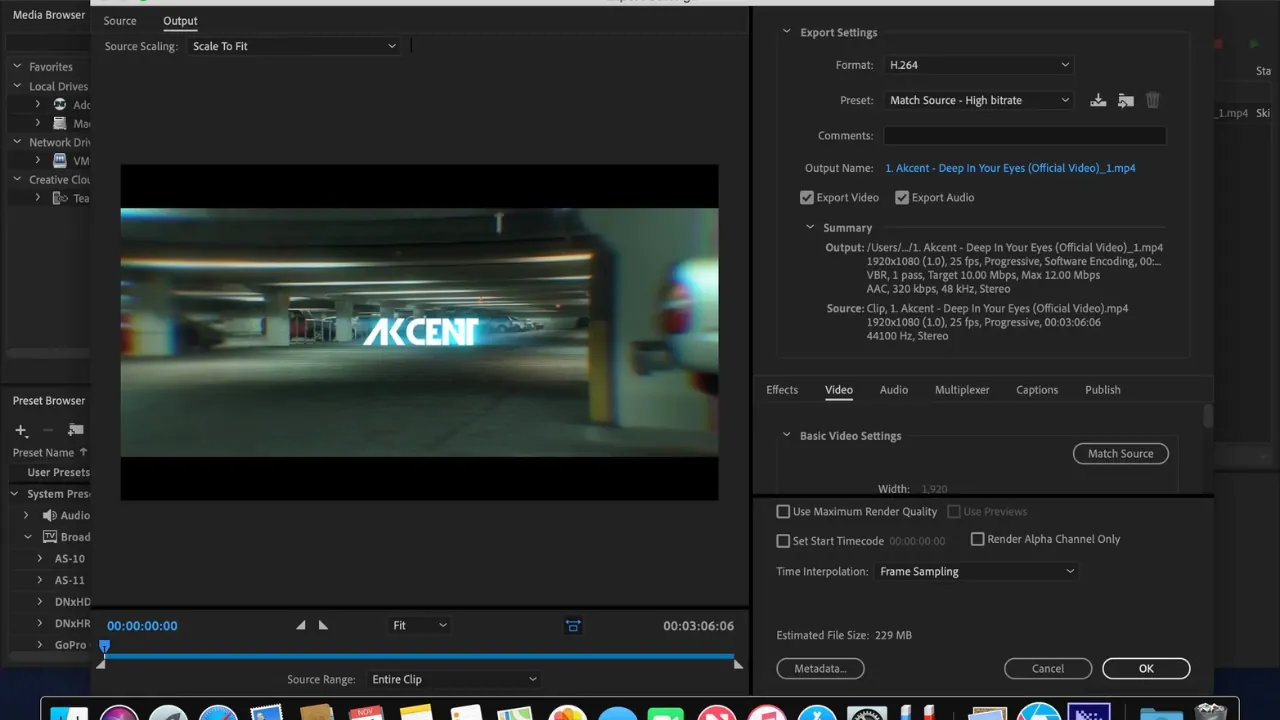Click the VM network drive icon

click(60, 160)
